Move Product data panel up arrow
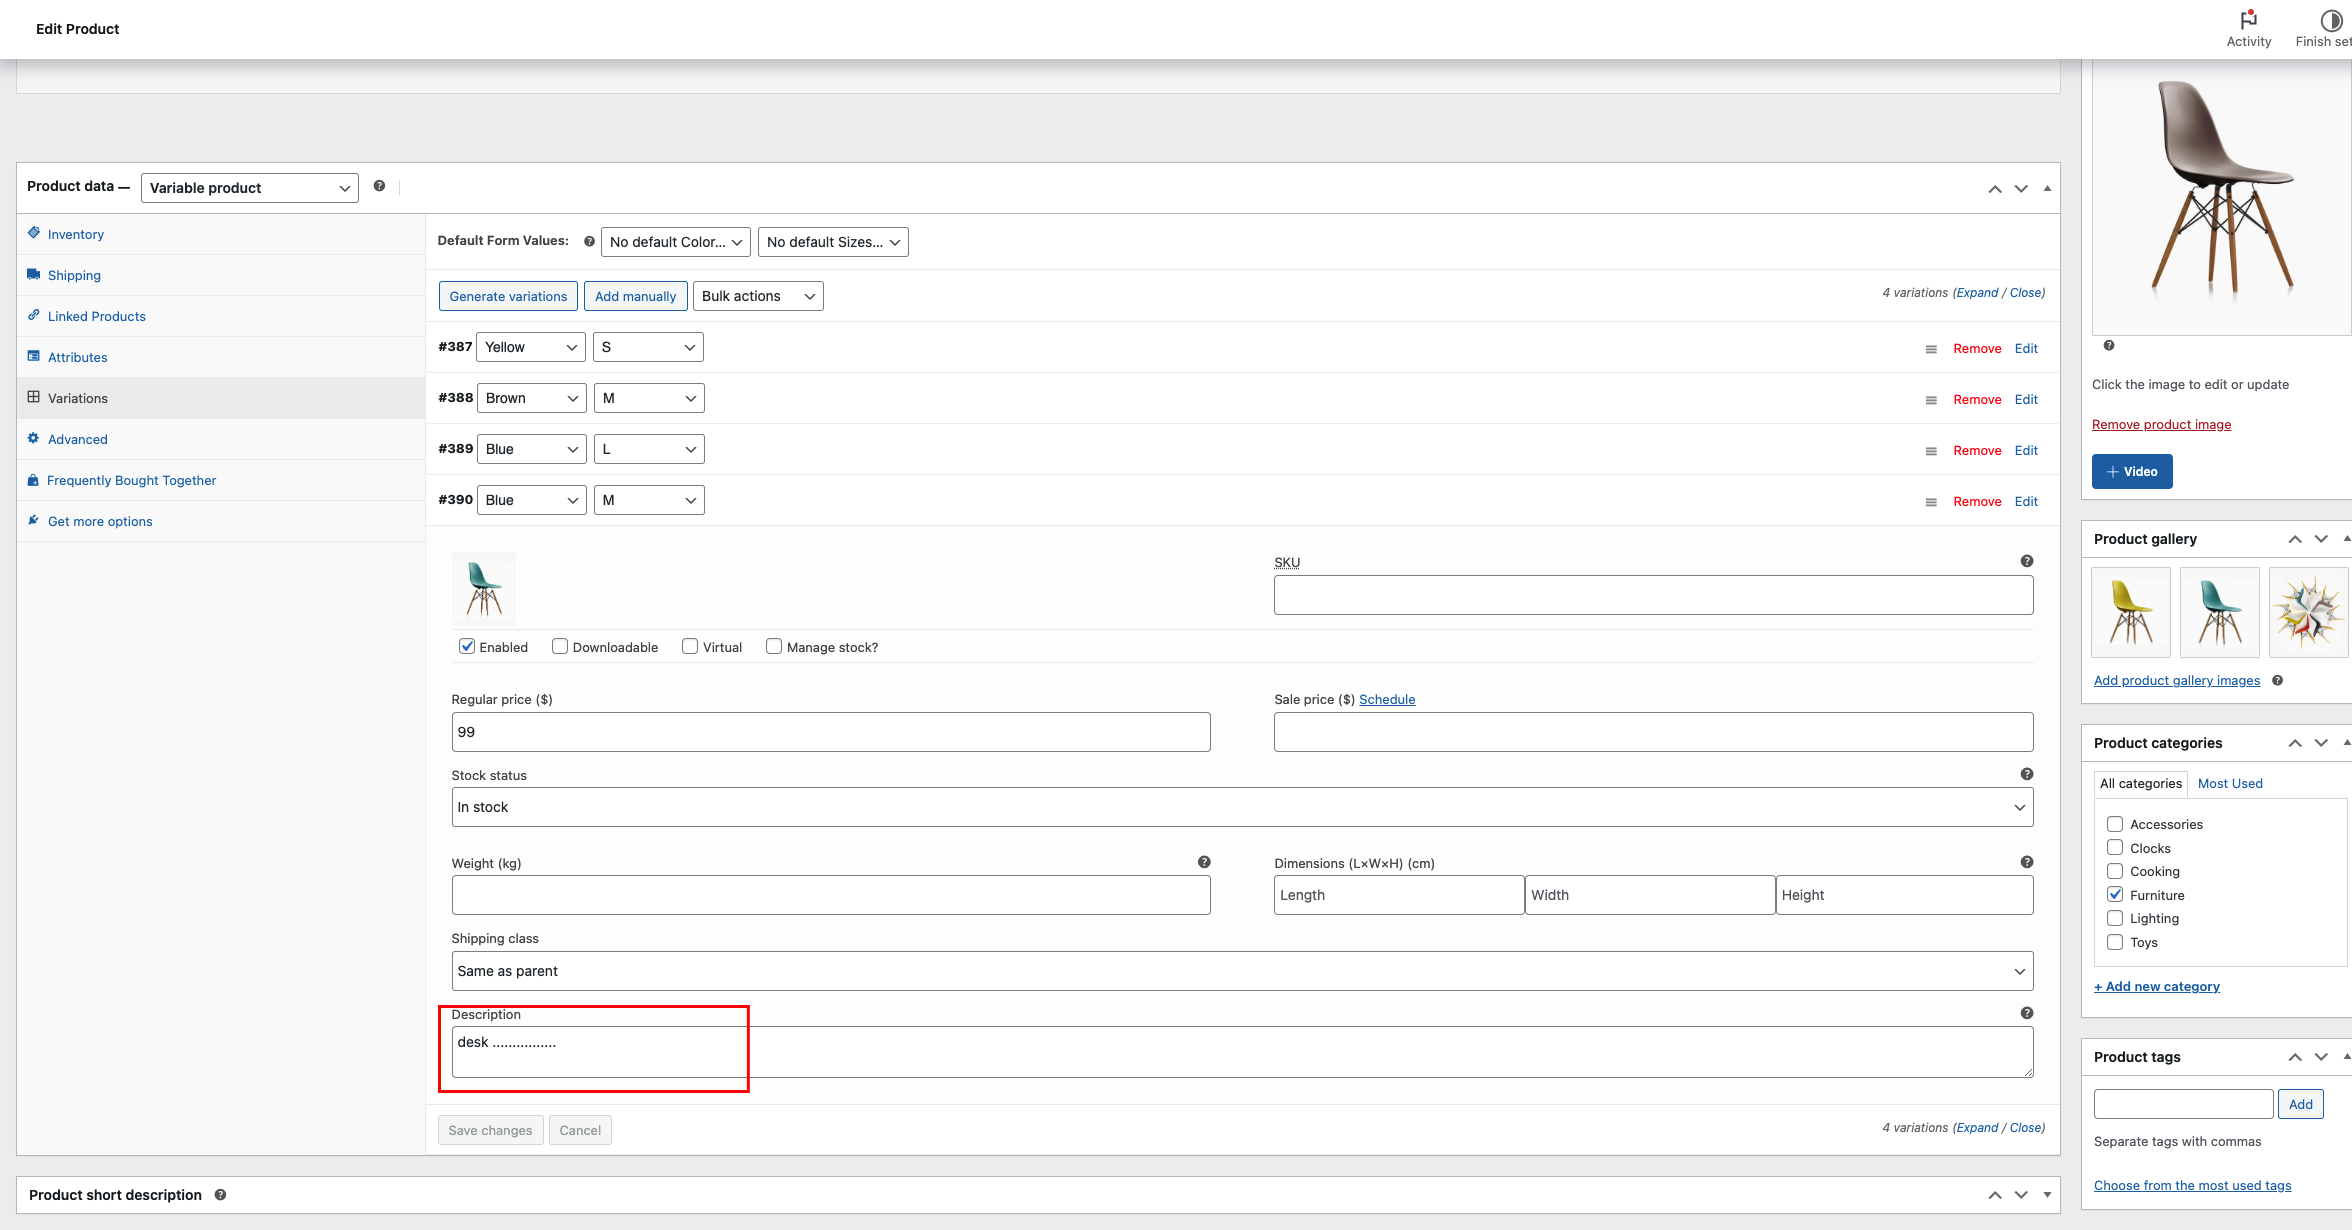Image resolution: width=2352 pixels, height=1230 pixels. pyautogui.click(x=1995, y=189)
